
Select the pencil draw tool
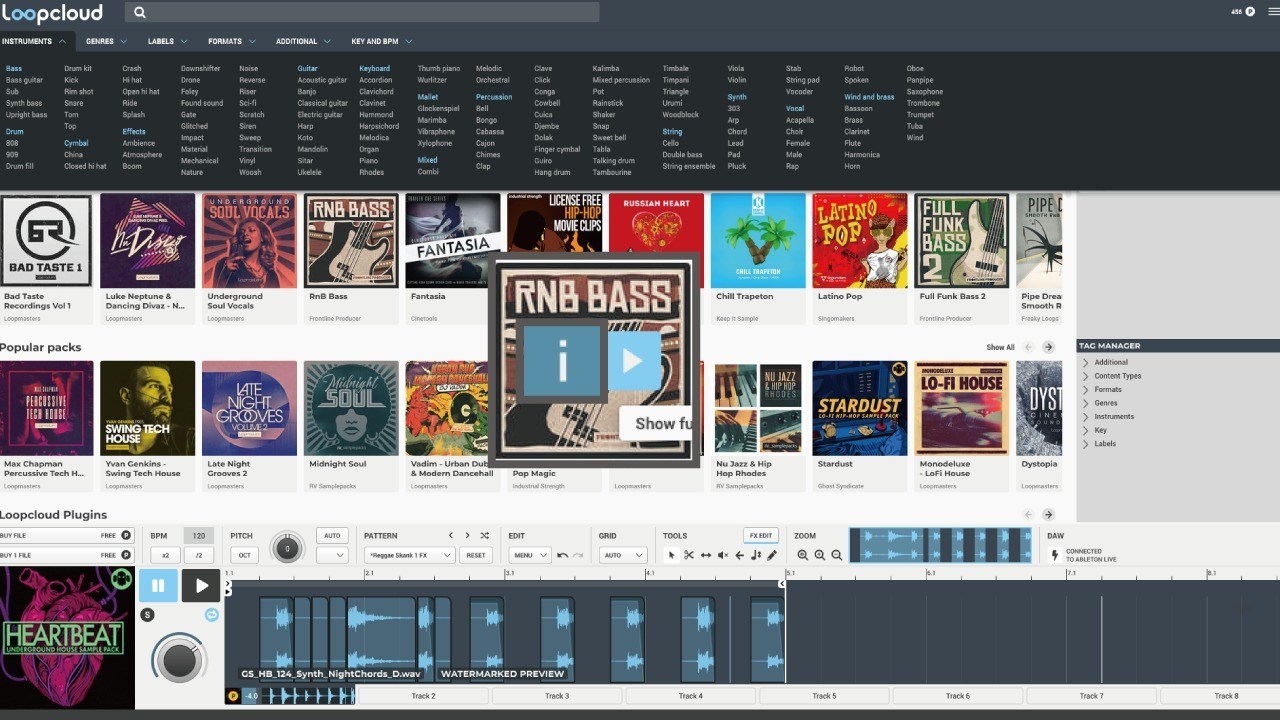tap(772, 555)
